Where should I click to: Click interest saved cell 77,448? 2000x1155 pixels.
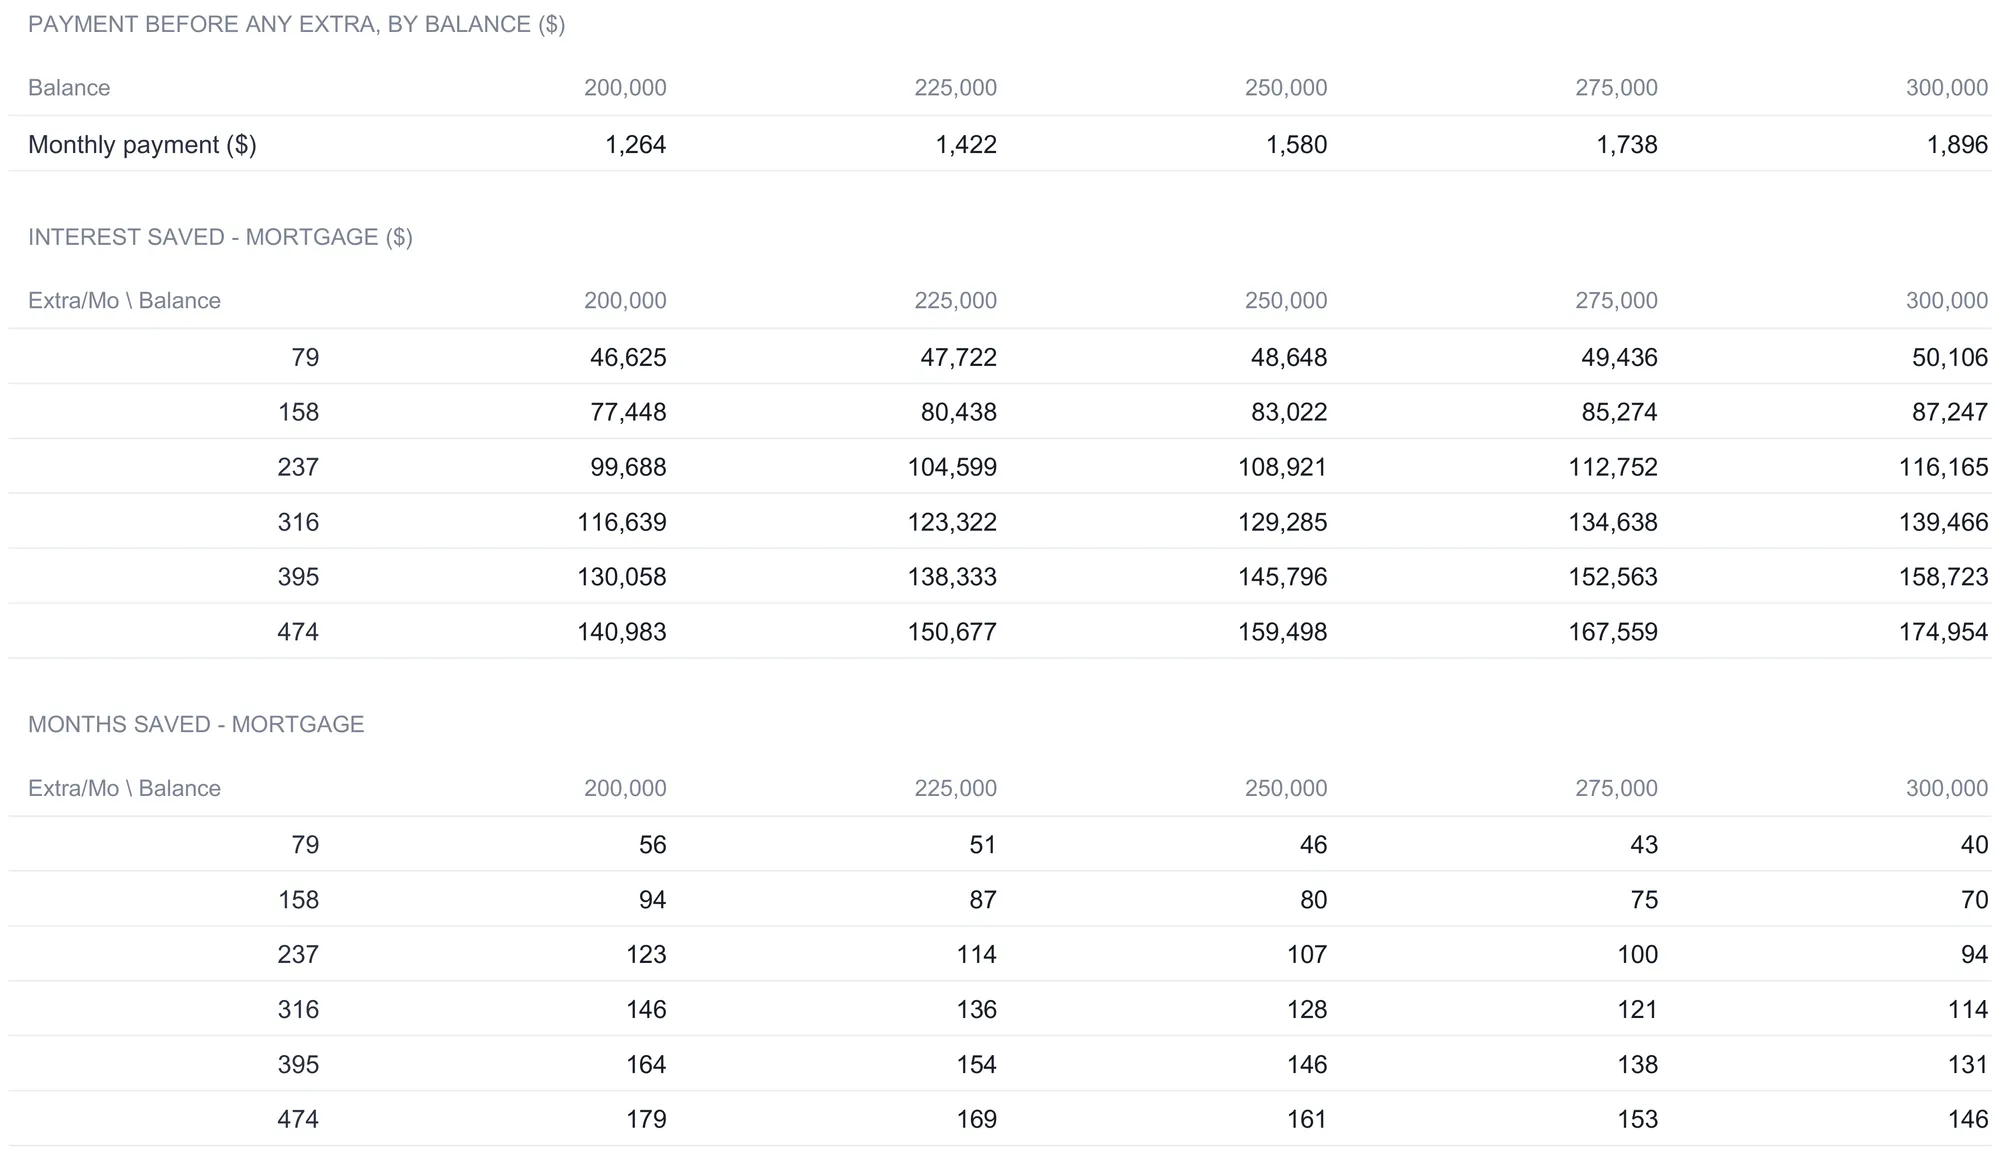(628, 412)
